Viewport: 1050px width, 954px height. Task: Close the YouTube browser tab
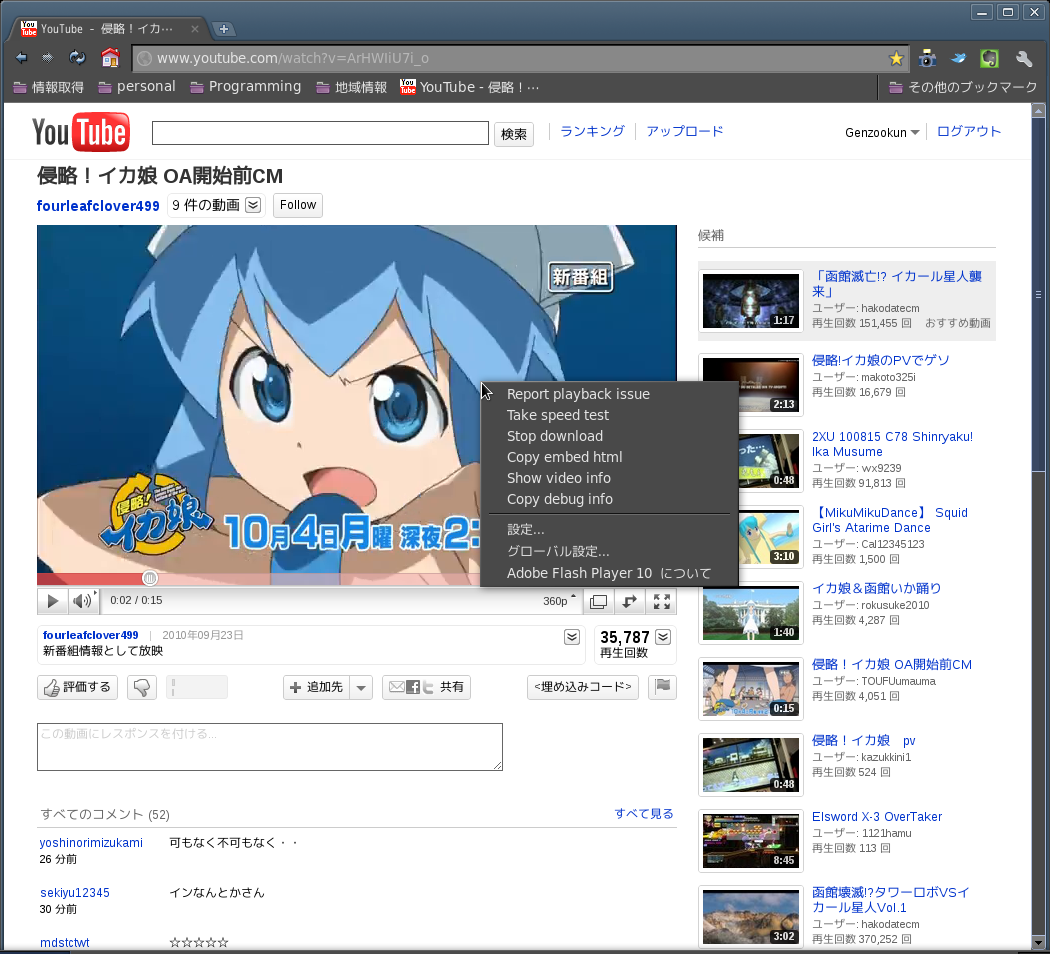coord(194,29)
